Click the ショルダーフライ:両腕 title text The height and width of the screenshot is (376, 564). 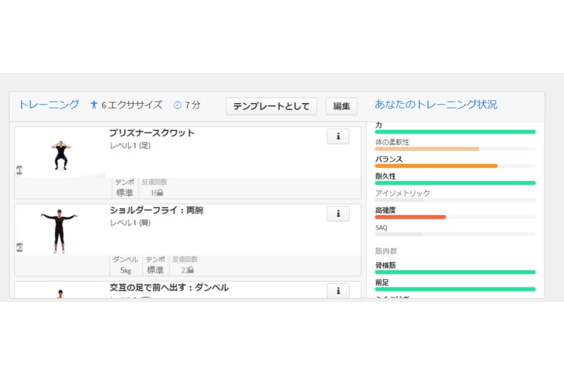click(x=156, y=210)
